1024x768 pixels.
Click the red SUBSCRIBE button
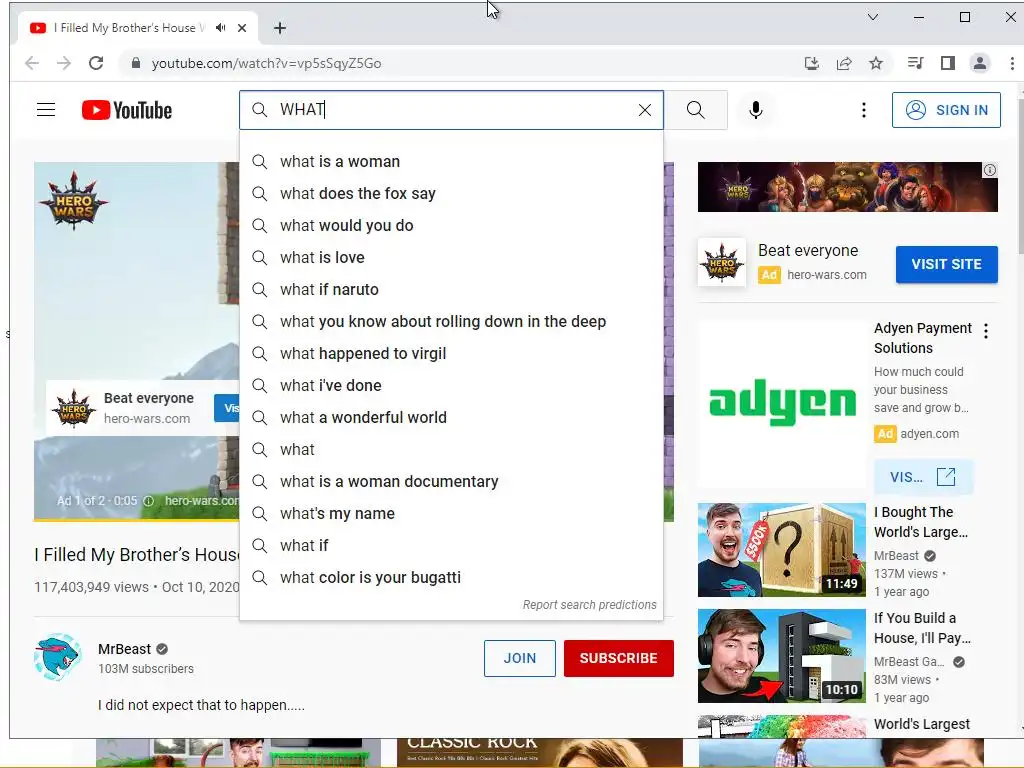618,658
